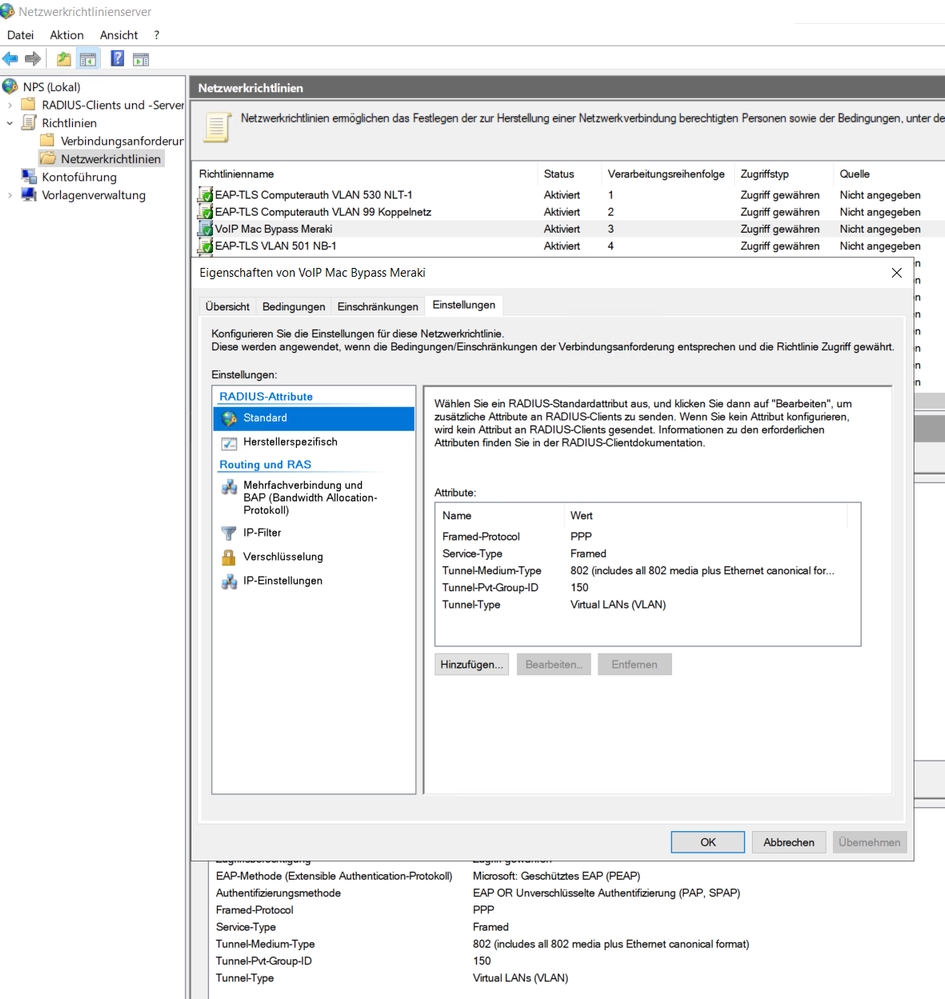Open the IP-Einstellungen section

pos(282,581)
